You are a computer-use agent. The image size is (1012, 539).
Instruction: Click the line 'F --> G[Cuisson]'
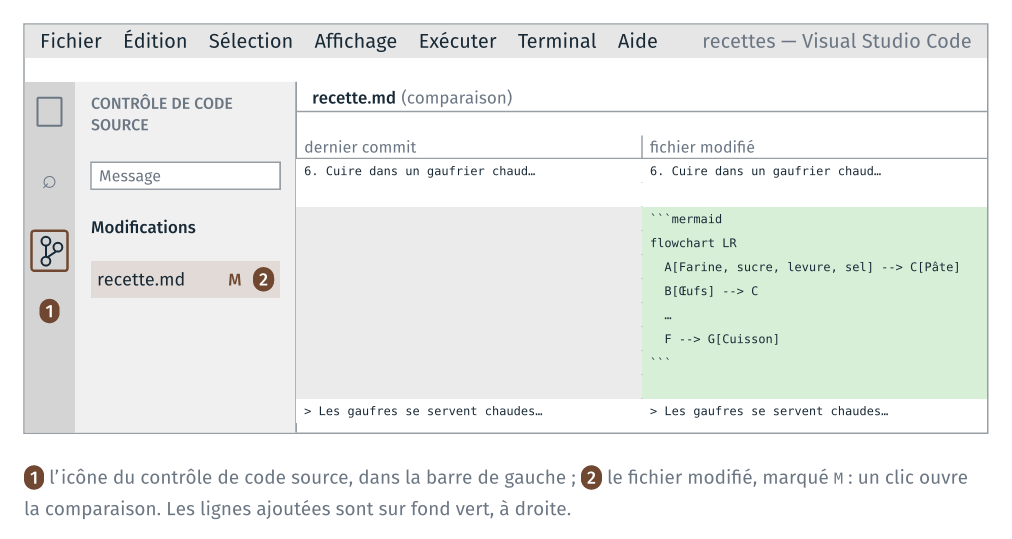point(722,339)
